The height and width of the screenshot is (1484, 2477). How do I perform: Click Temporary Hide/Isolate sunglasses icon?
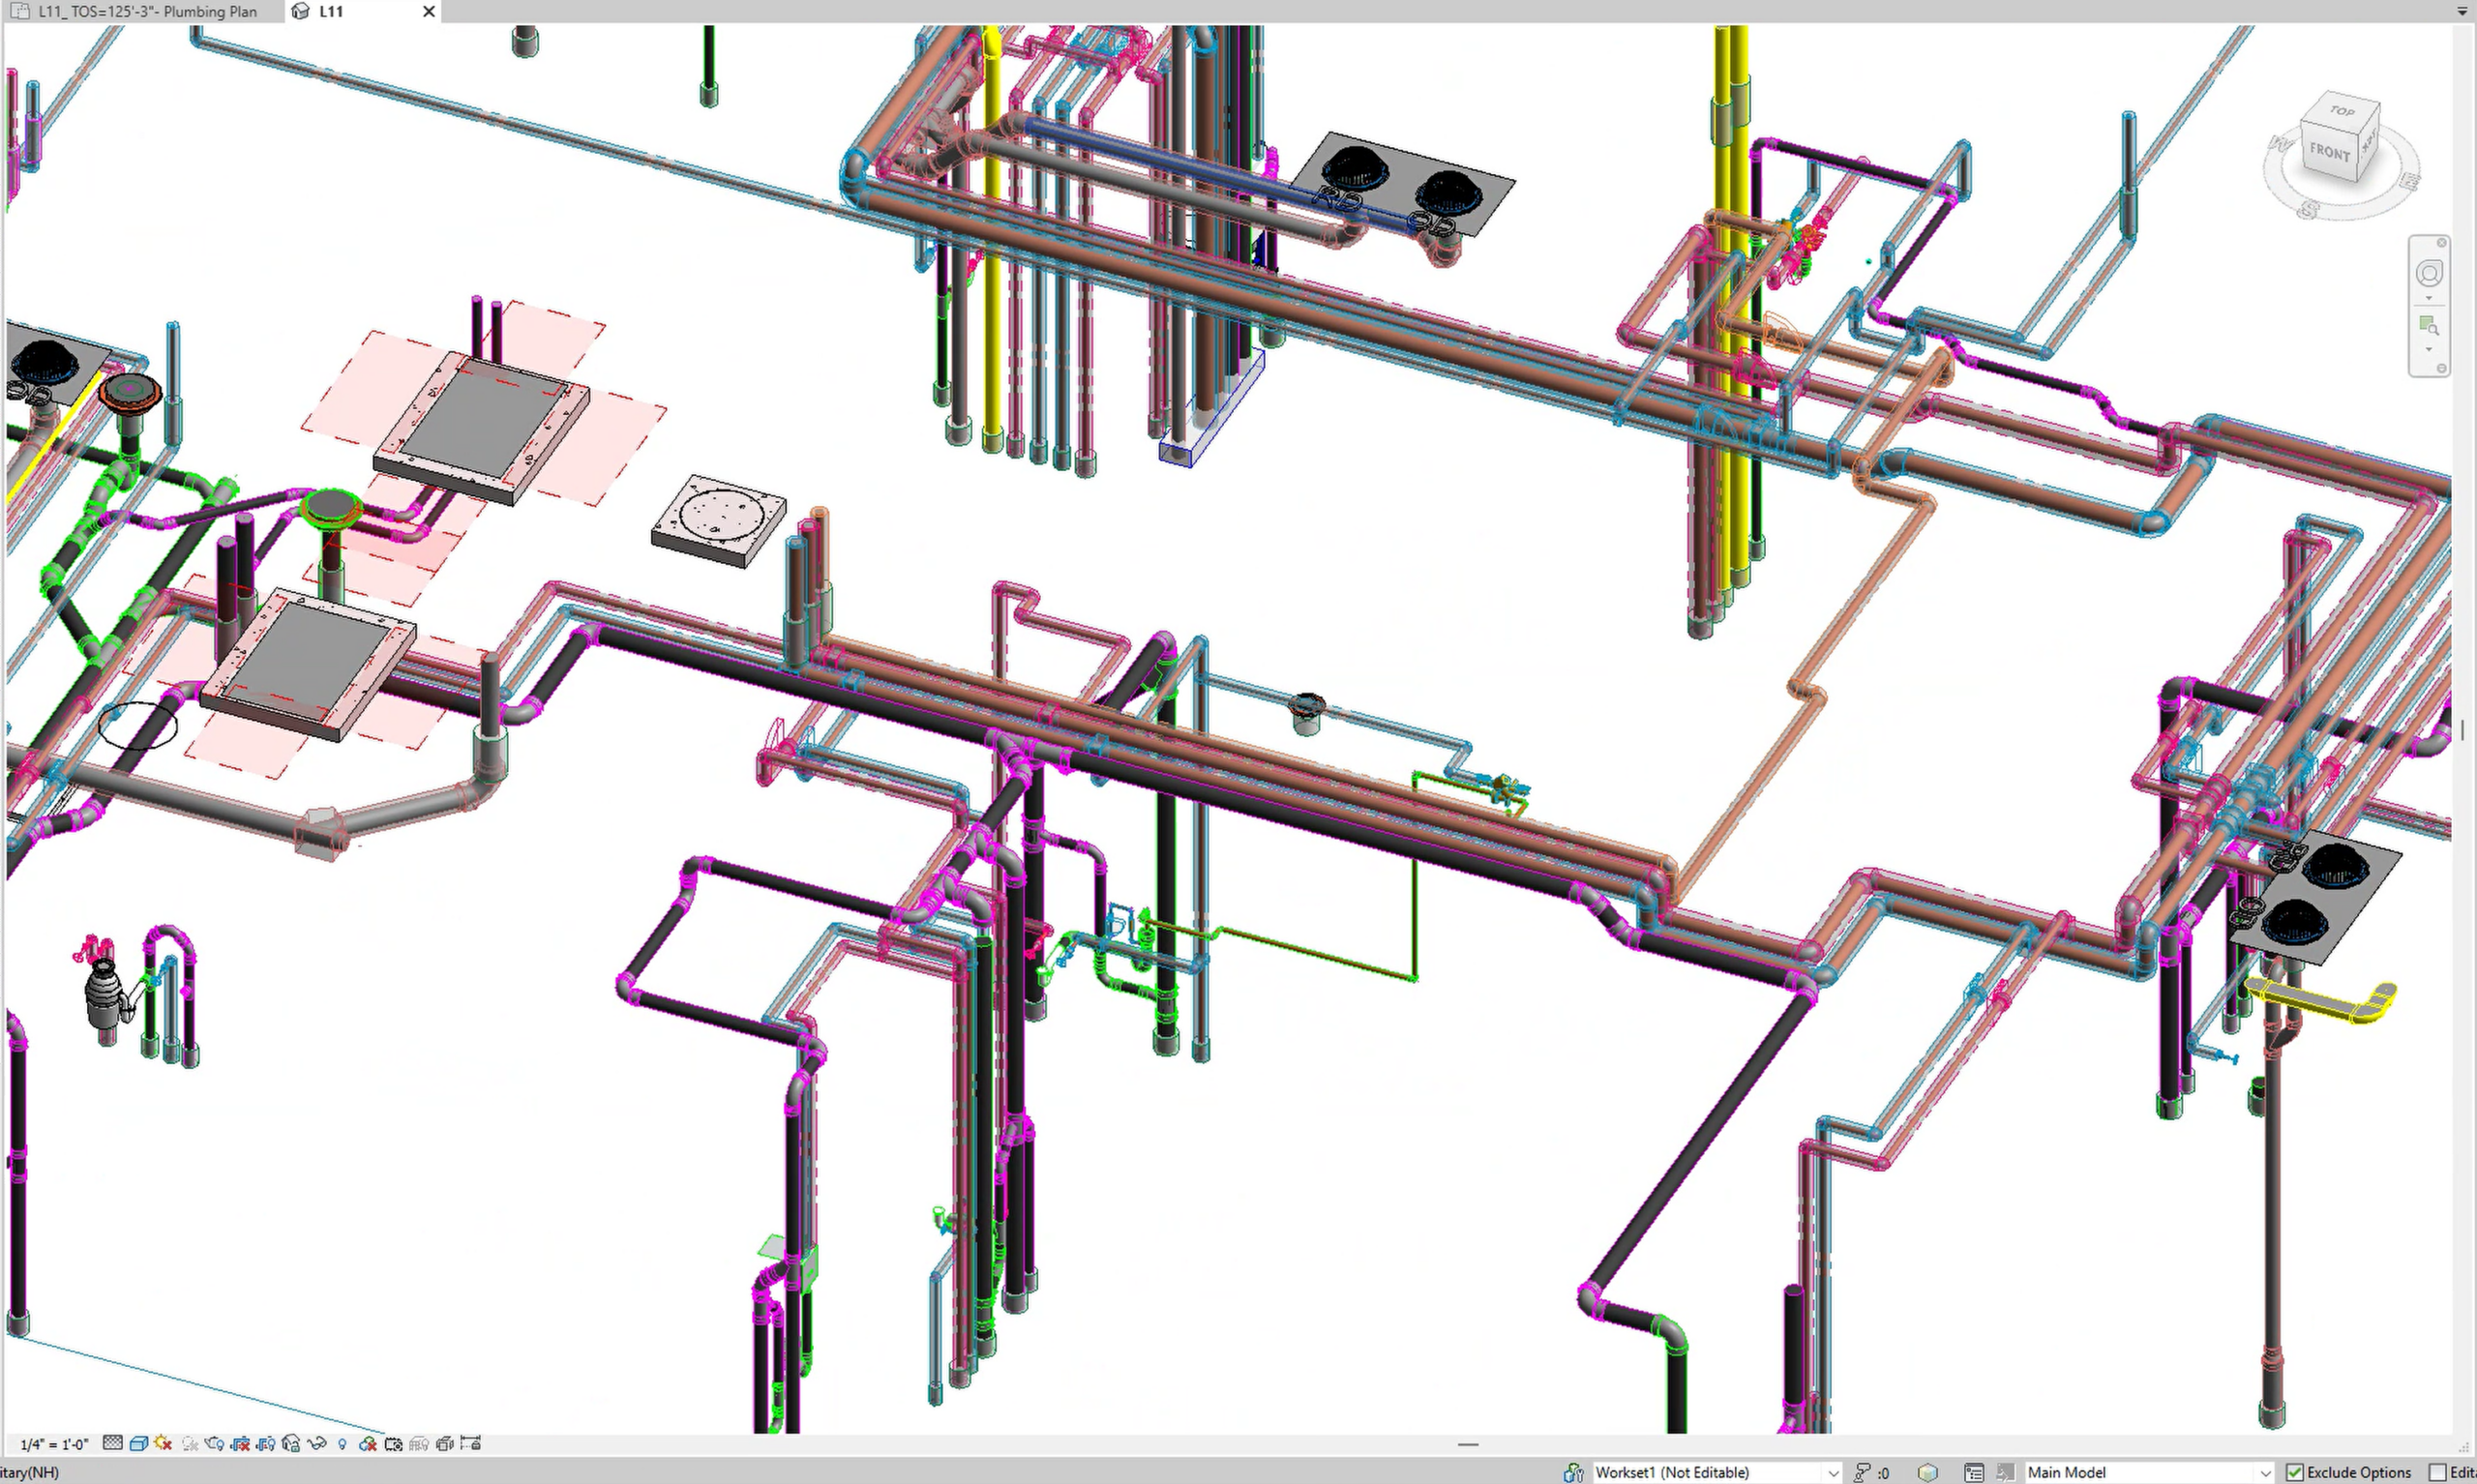point(317,1443)
